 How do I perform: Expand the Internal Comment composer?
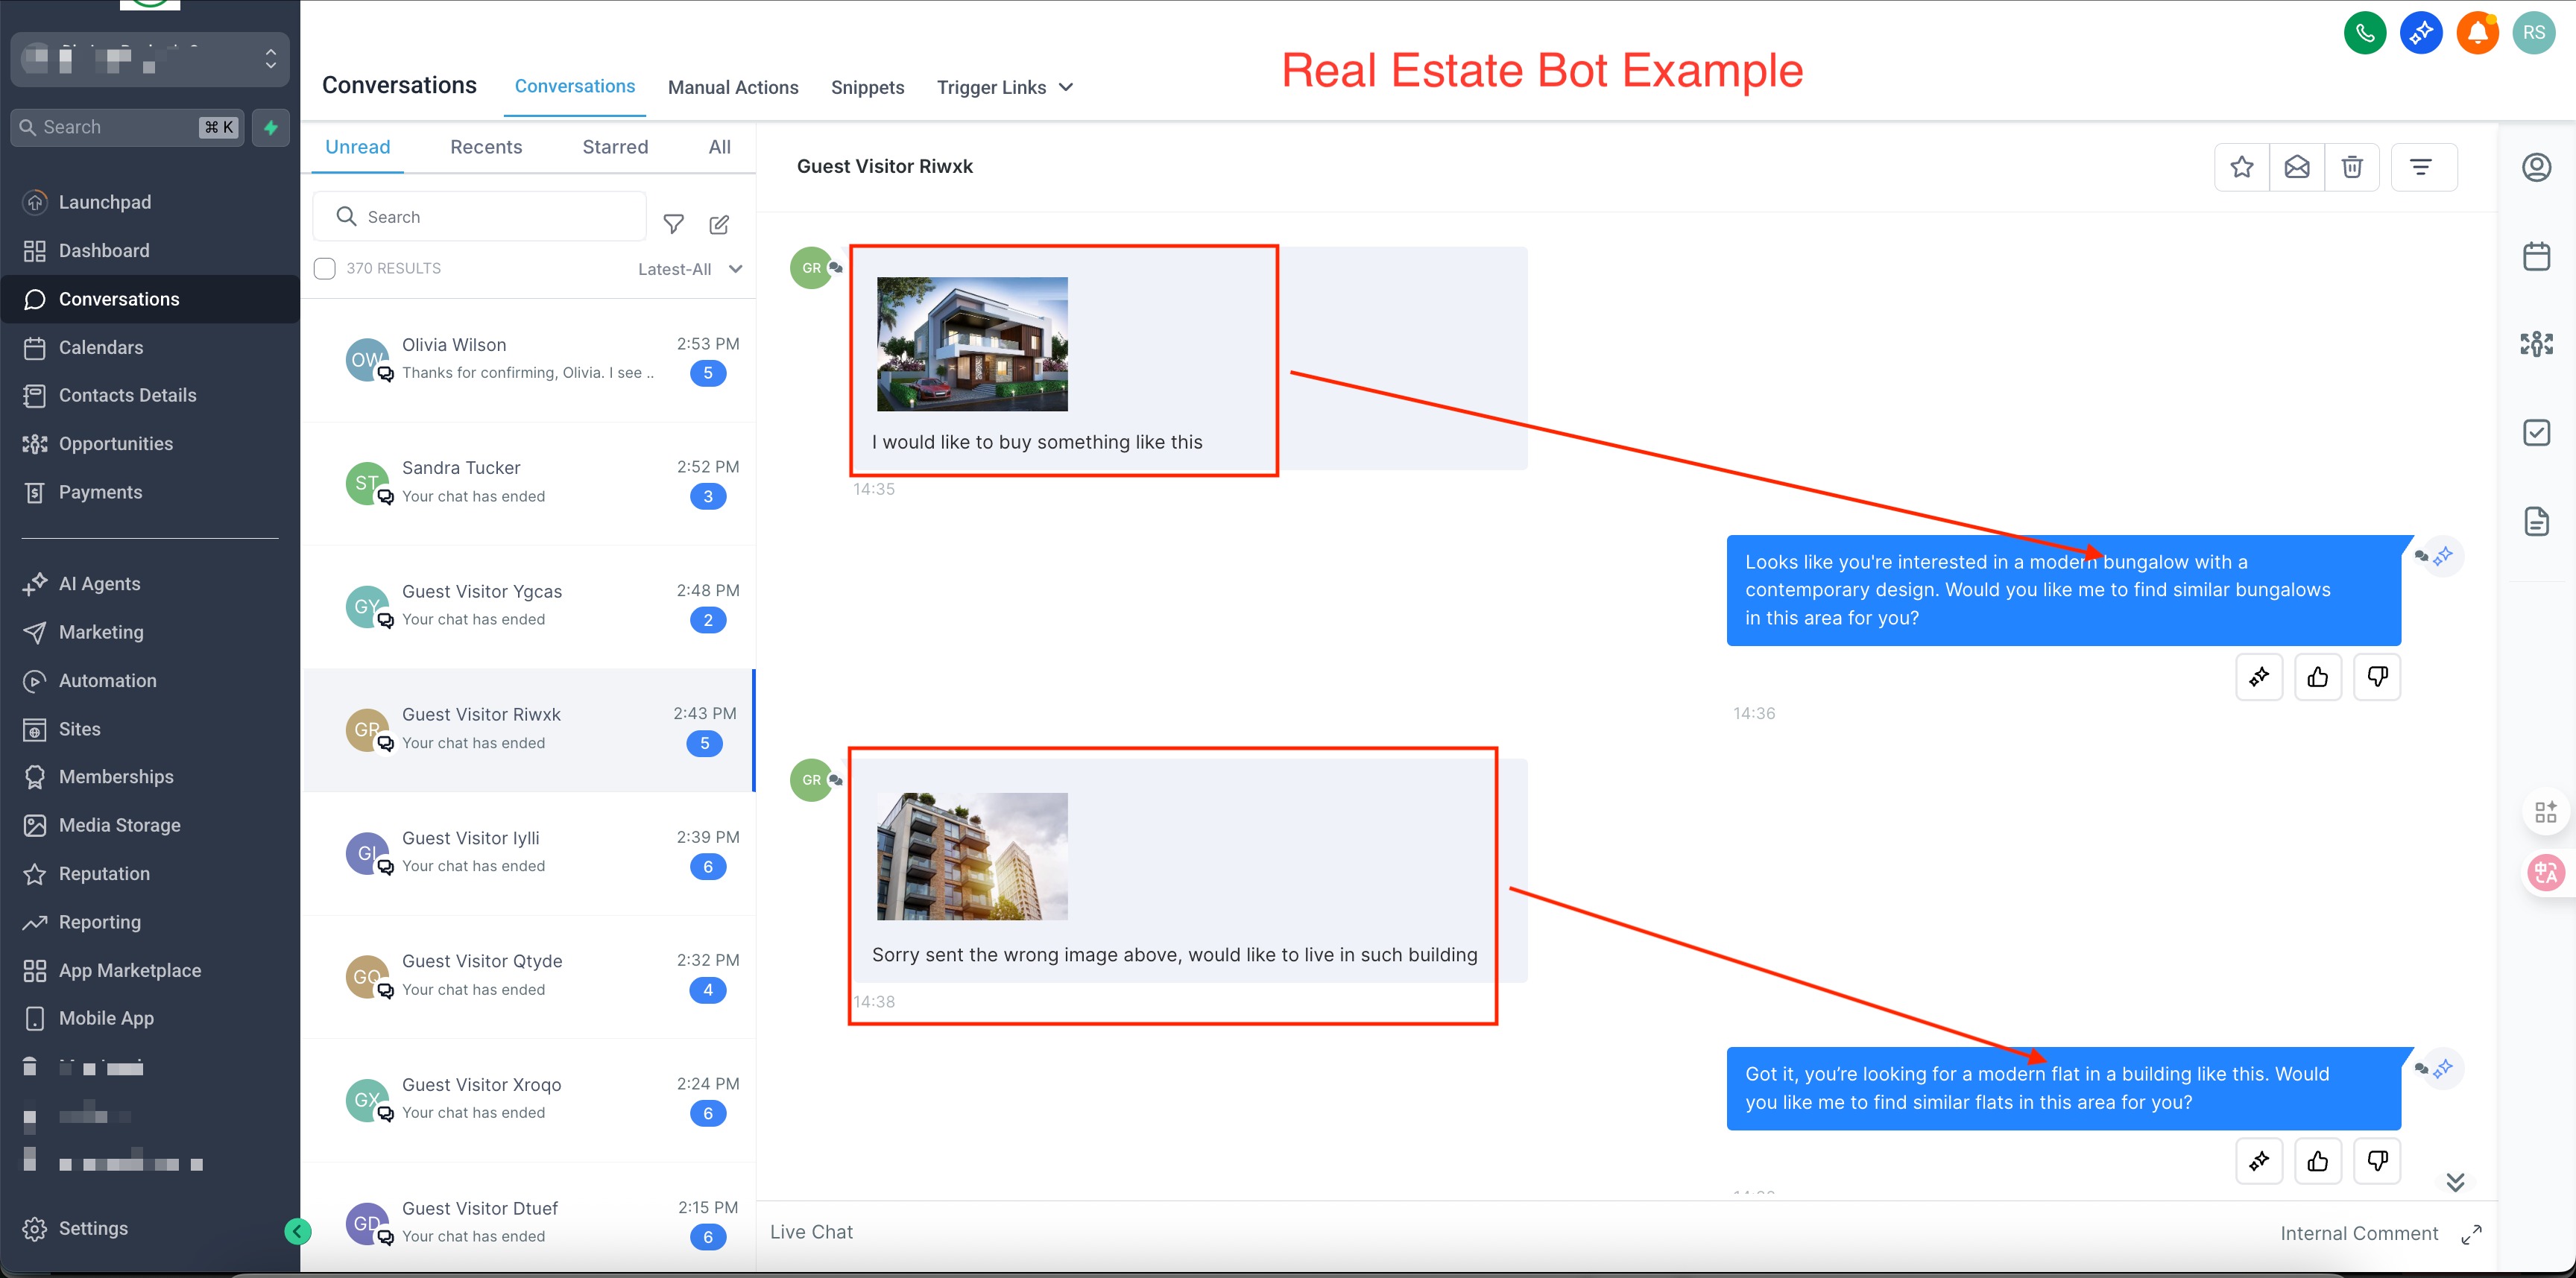point(2471,1234)
